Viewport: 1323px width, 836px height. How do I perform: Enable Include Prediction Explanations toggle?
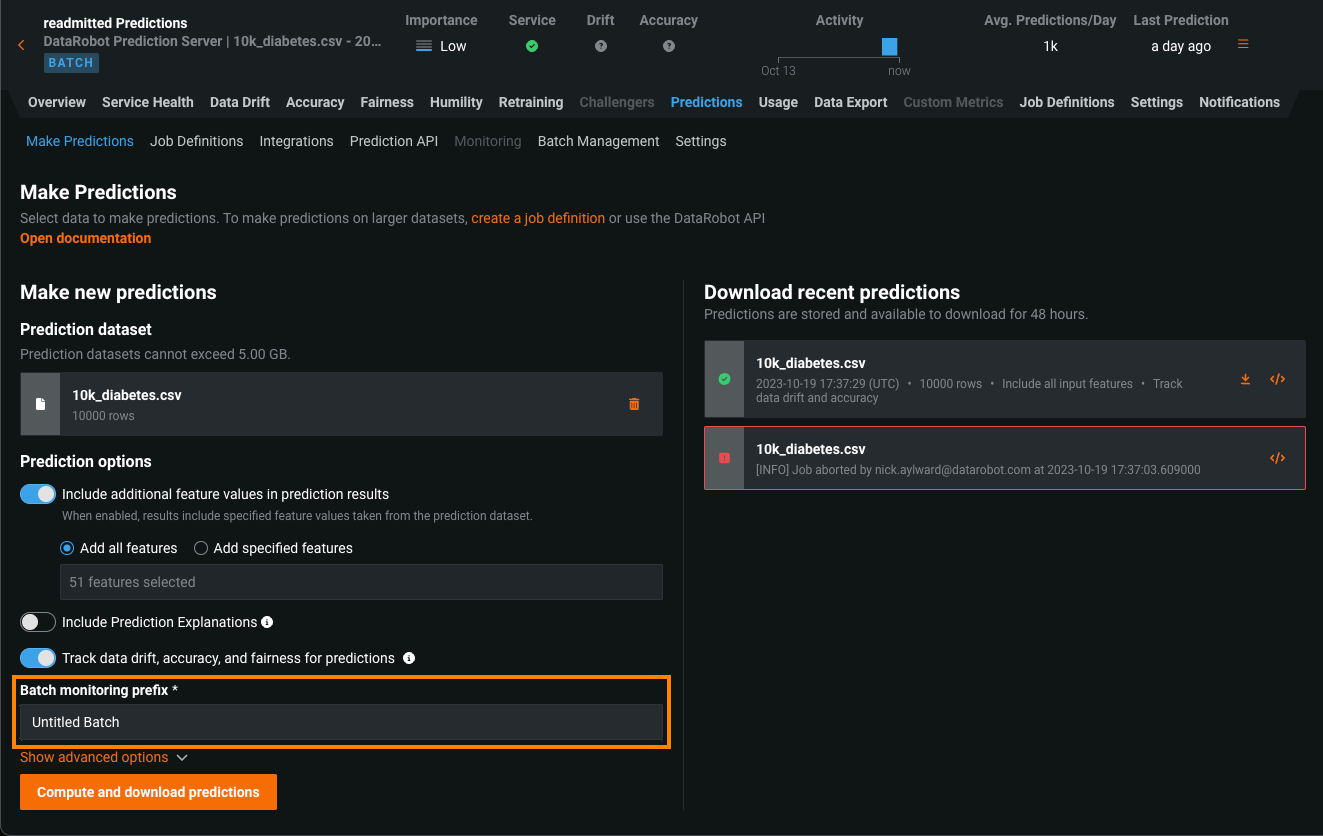point(38,622)
